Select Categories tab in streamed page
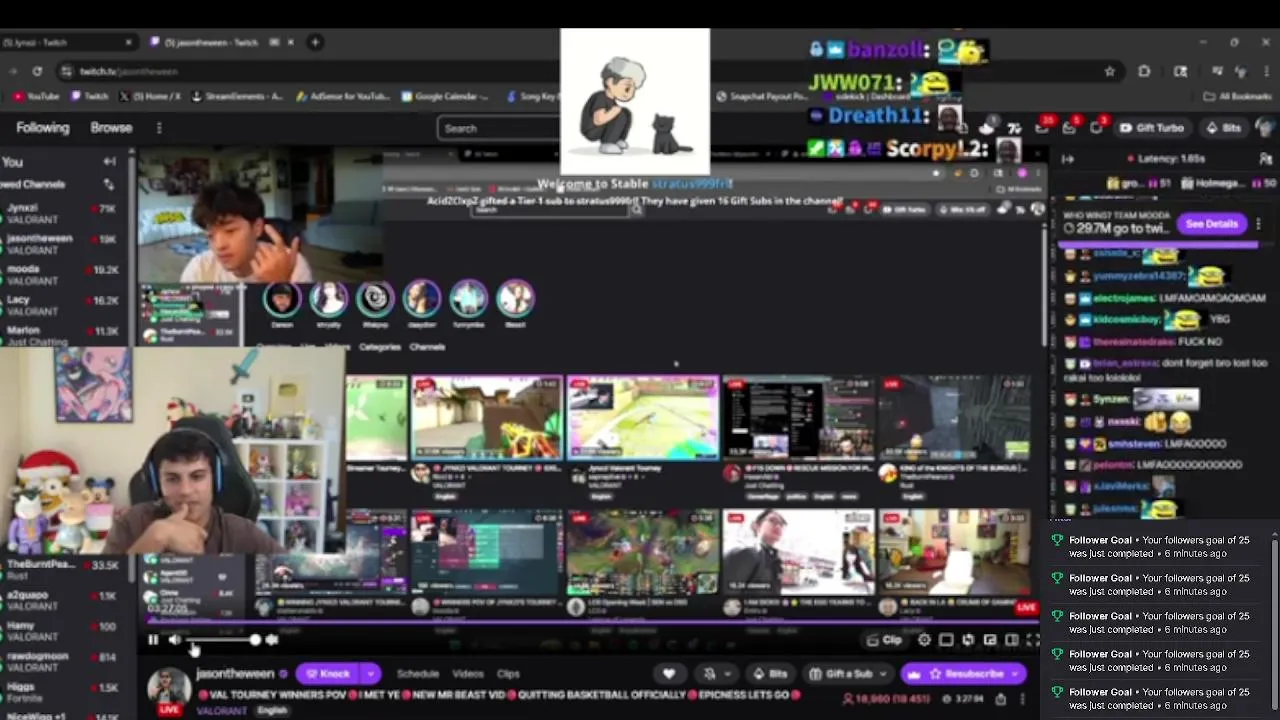Screen dimensions: 1280x720 tap(380, 347)
